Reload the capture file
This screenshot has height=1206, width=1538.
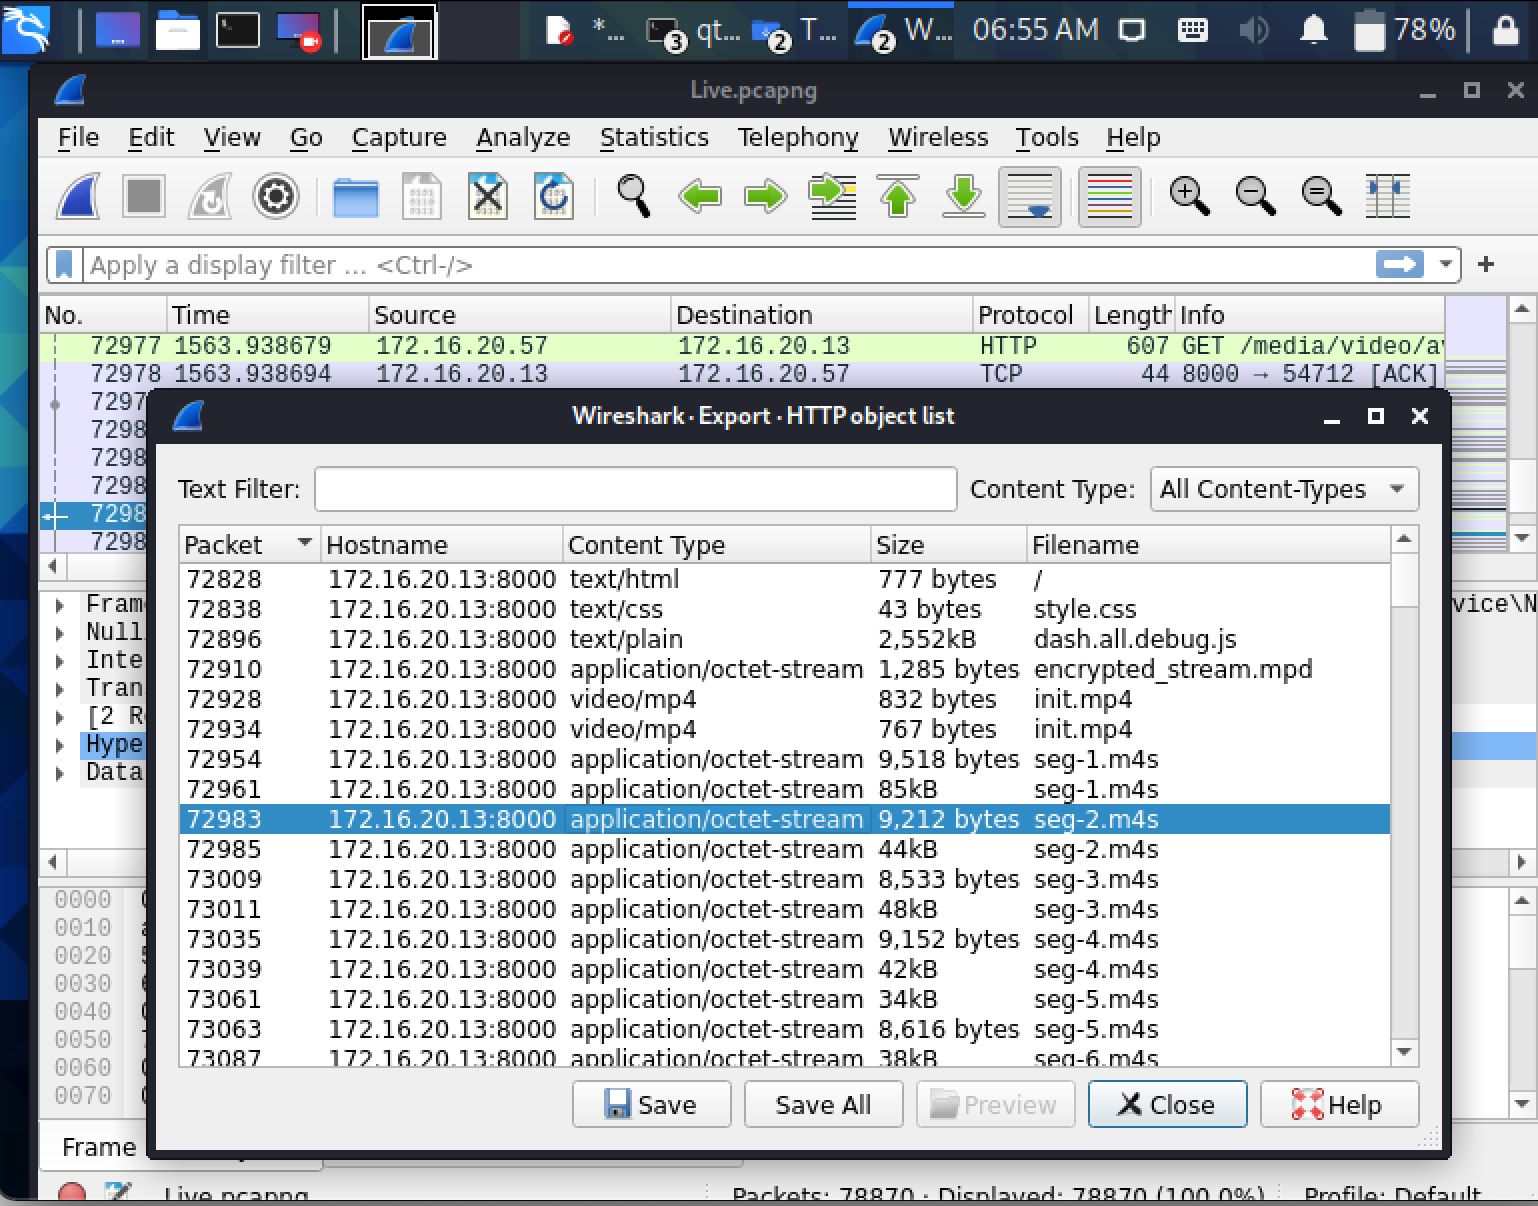(x=553, y=196)
